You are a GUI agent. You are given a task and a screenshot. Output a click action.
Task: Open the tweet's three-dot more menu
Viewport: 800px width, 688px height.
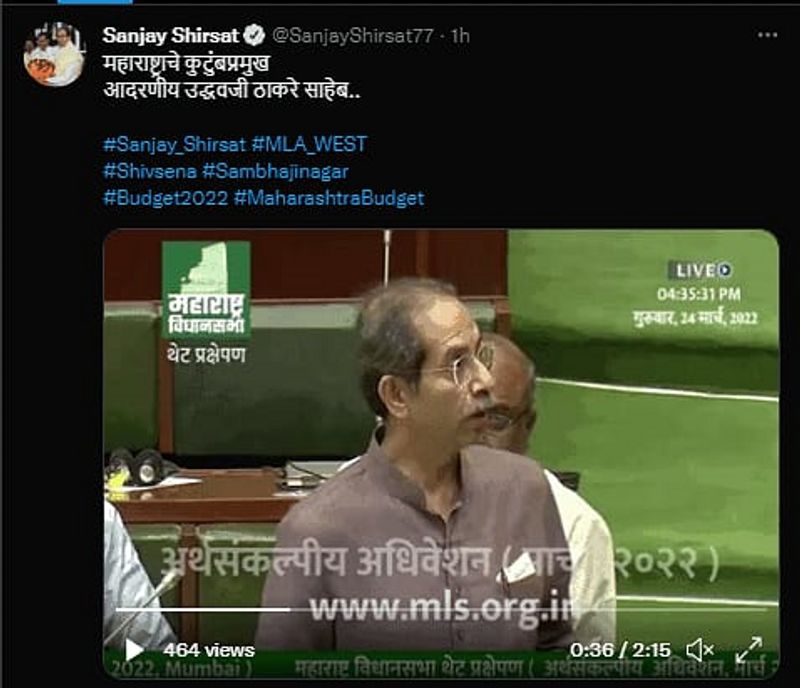pos(767,35)
